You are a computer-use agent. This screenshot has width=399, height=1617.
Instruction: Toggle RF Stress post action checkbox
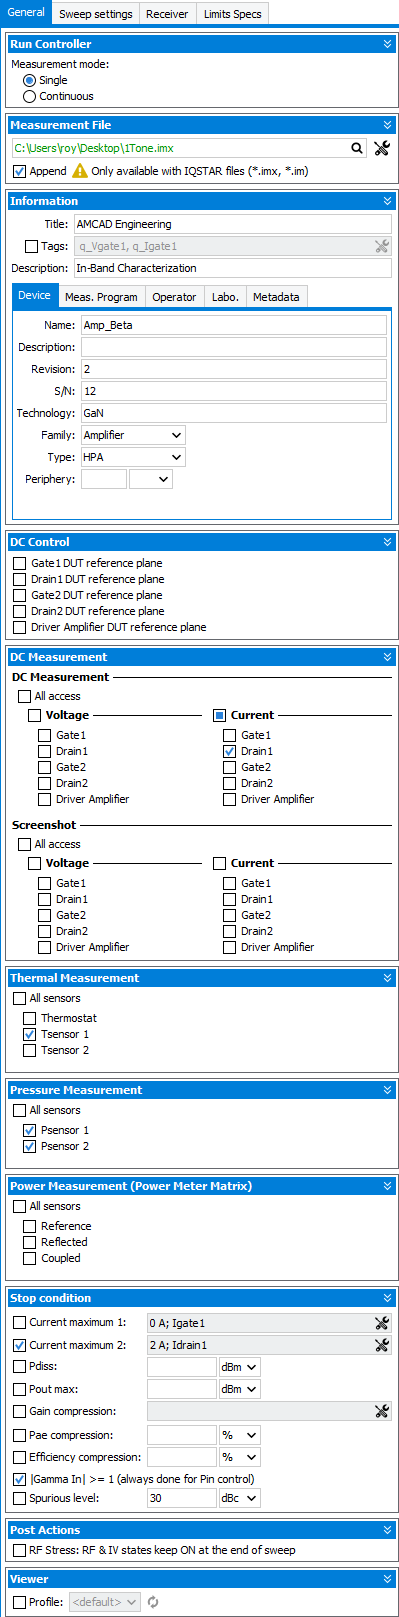point(20,1550)
